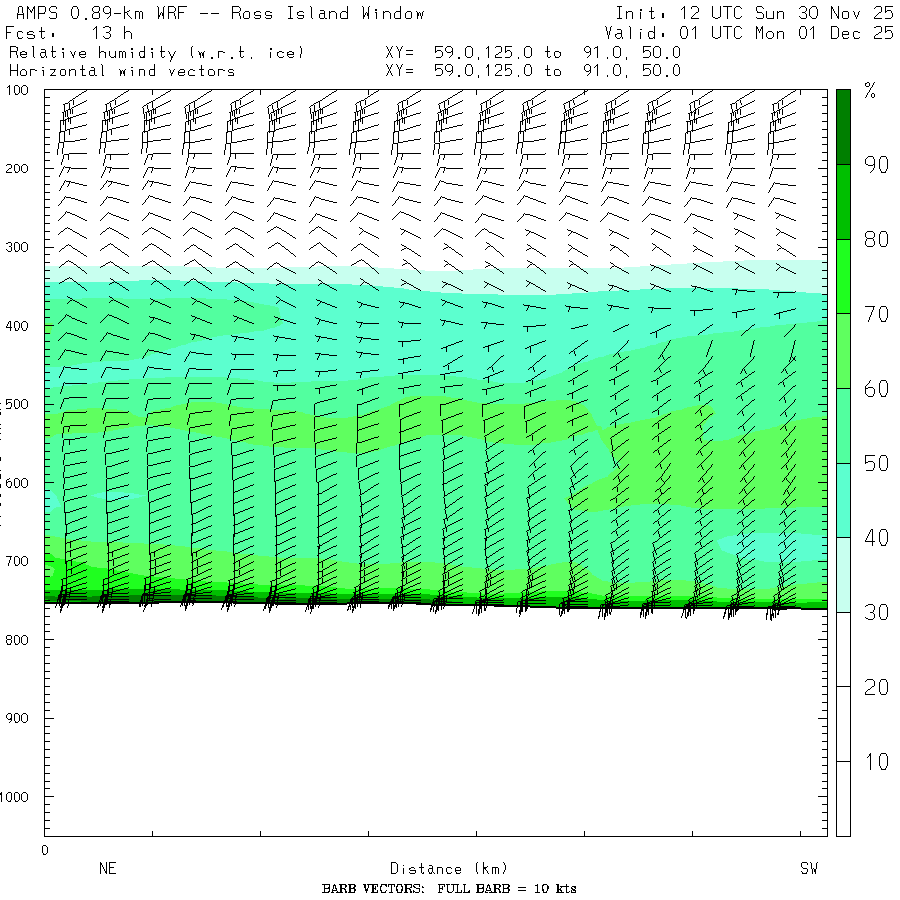Click the colorbar label 40

[x=876, y=538]
